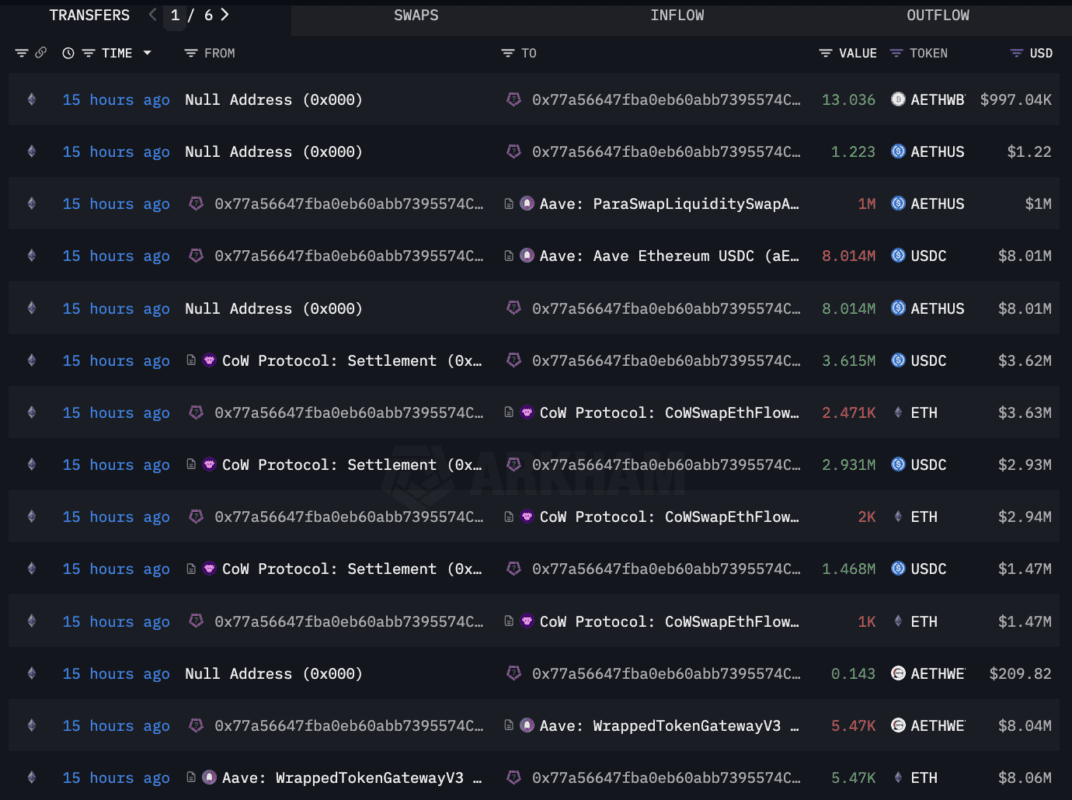Image resolution: width=1072 pixels, height=800 pixels.
Task: Click contract icon before WrappedTokenGatewayV3 recipient
Action: tap(509, 725)
